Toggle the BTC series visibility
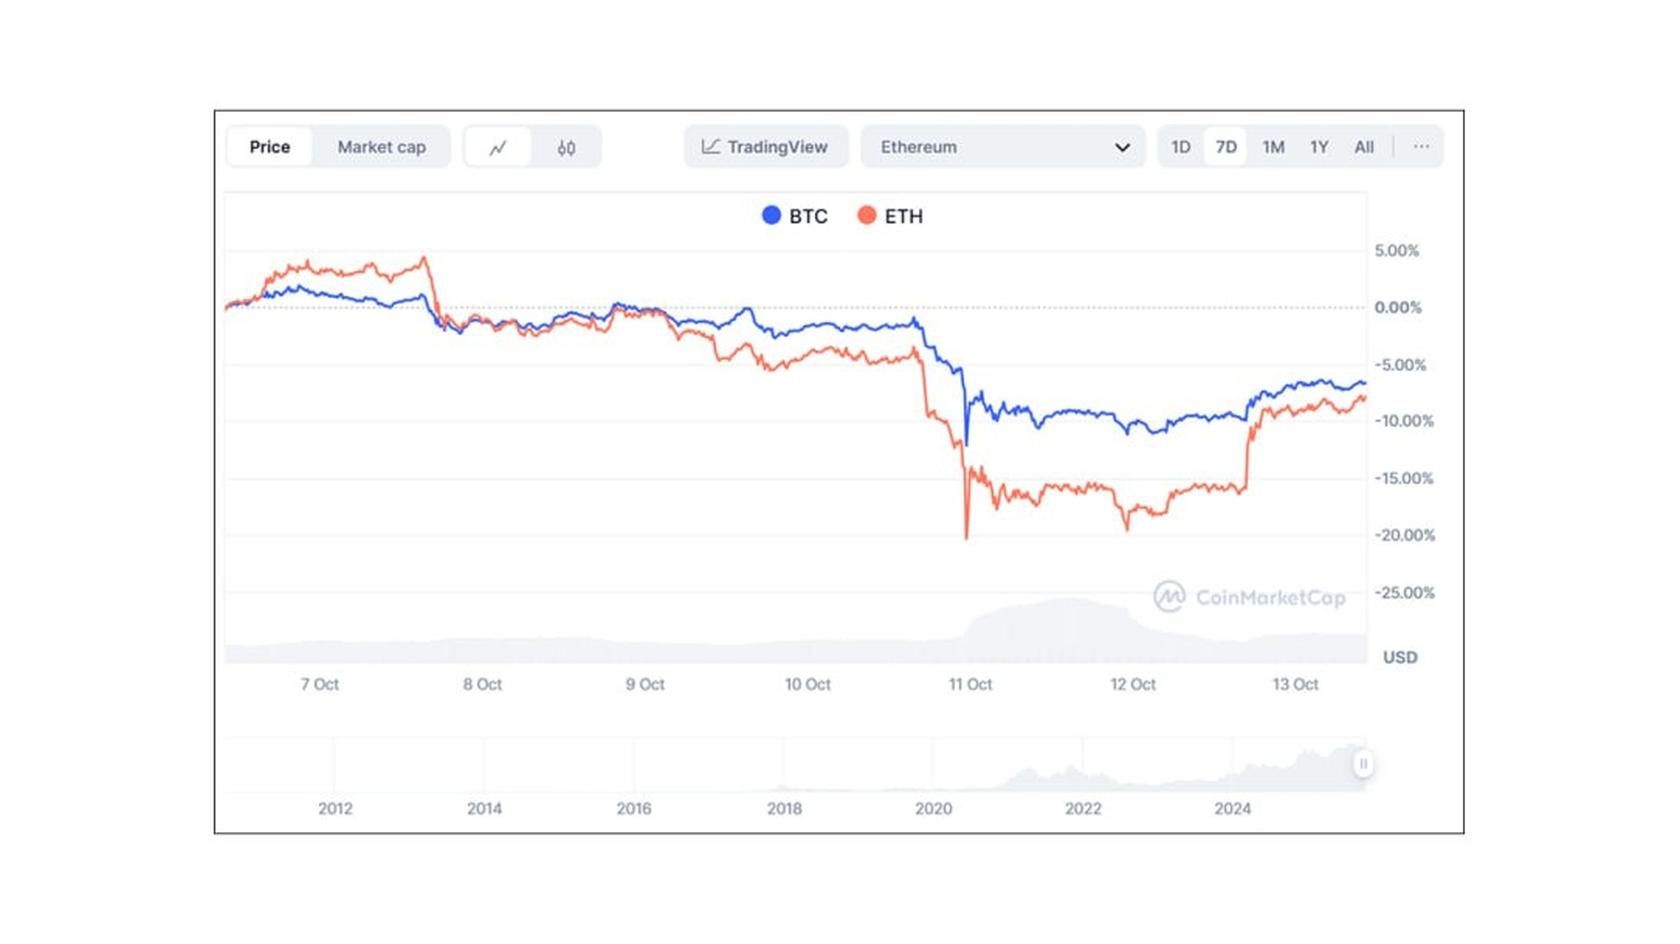Screen dimensions: 1680x944 click(793, 216)
